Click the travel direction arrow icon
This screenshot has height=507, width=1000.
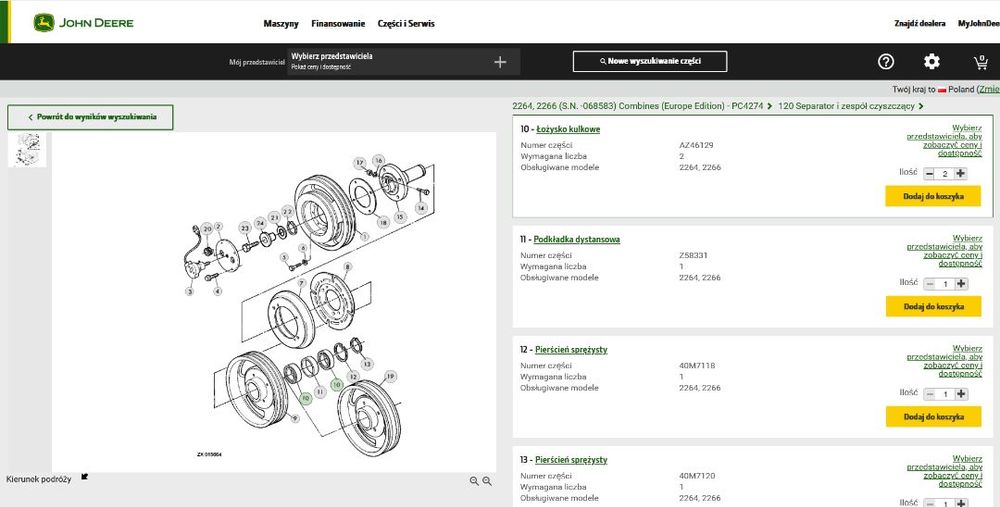coord(85,476)
